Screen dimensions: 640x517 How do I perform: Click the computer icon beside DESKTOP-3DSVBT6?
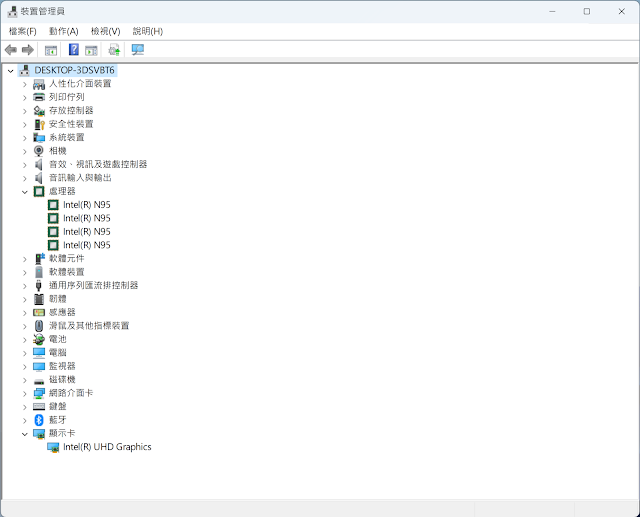point(24,71)
